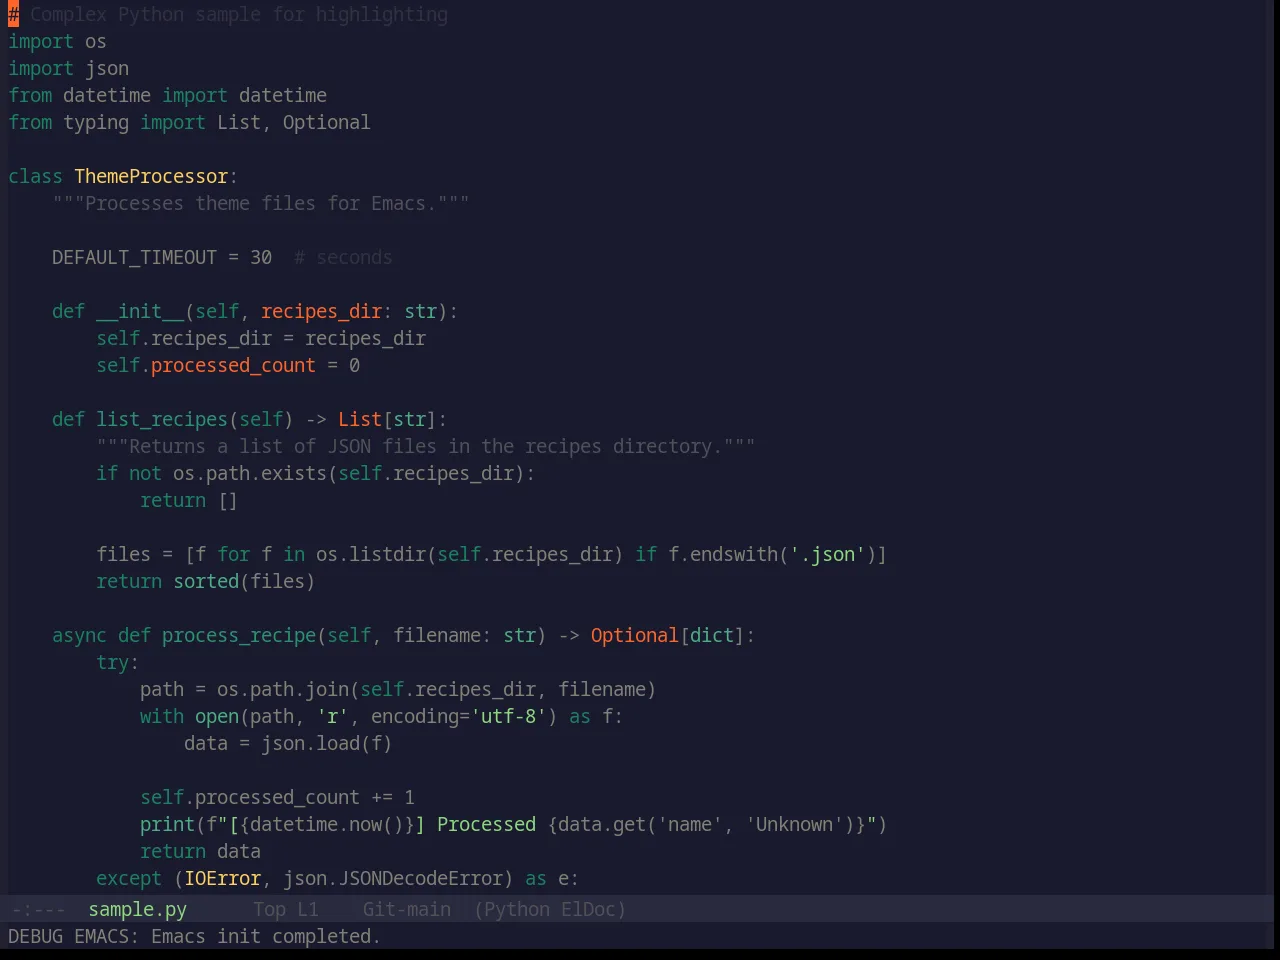Click the 'import json' line
This screenshot has width=1280, height=960.
[68, 68]
